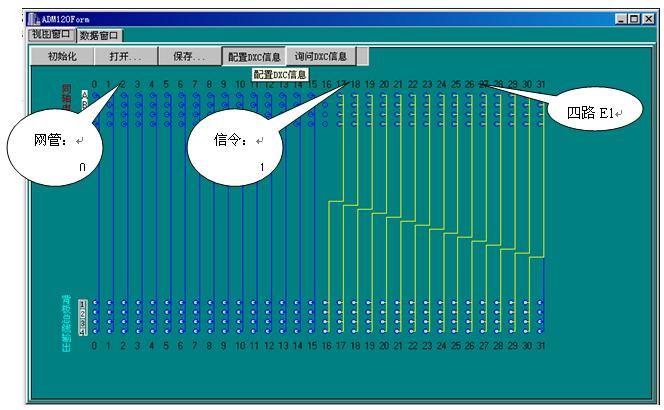Image resolution: width=664 pixels, height=410 pixels.
Task: Open the 数据窗口 tab
Action: (101, 35)
